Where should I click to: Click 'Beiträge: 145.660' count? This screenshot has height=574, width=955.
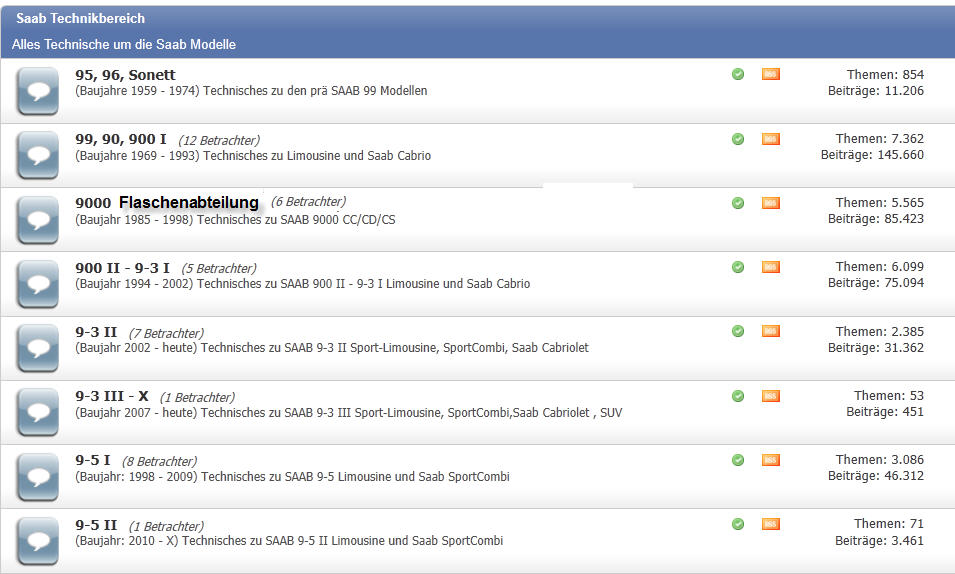coord(872,155)
